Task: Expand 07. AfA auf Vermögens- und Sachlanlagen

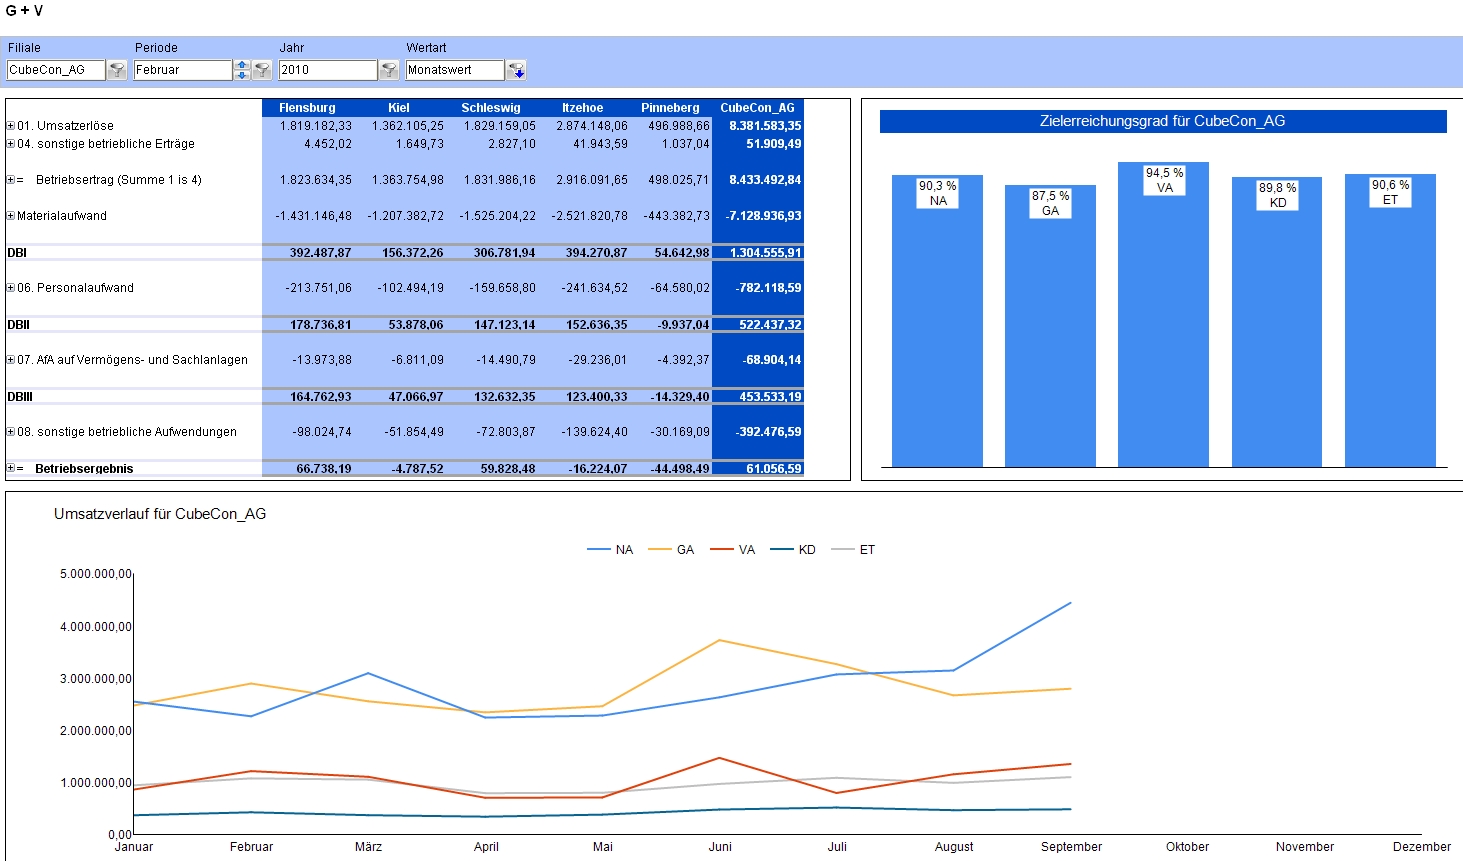Action: 11,360
